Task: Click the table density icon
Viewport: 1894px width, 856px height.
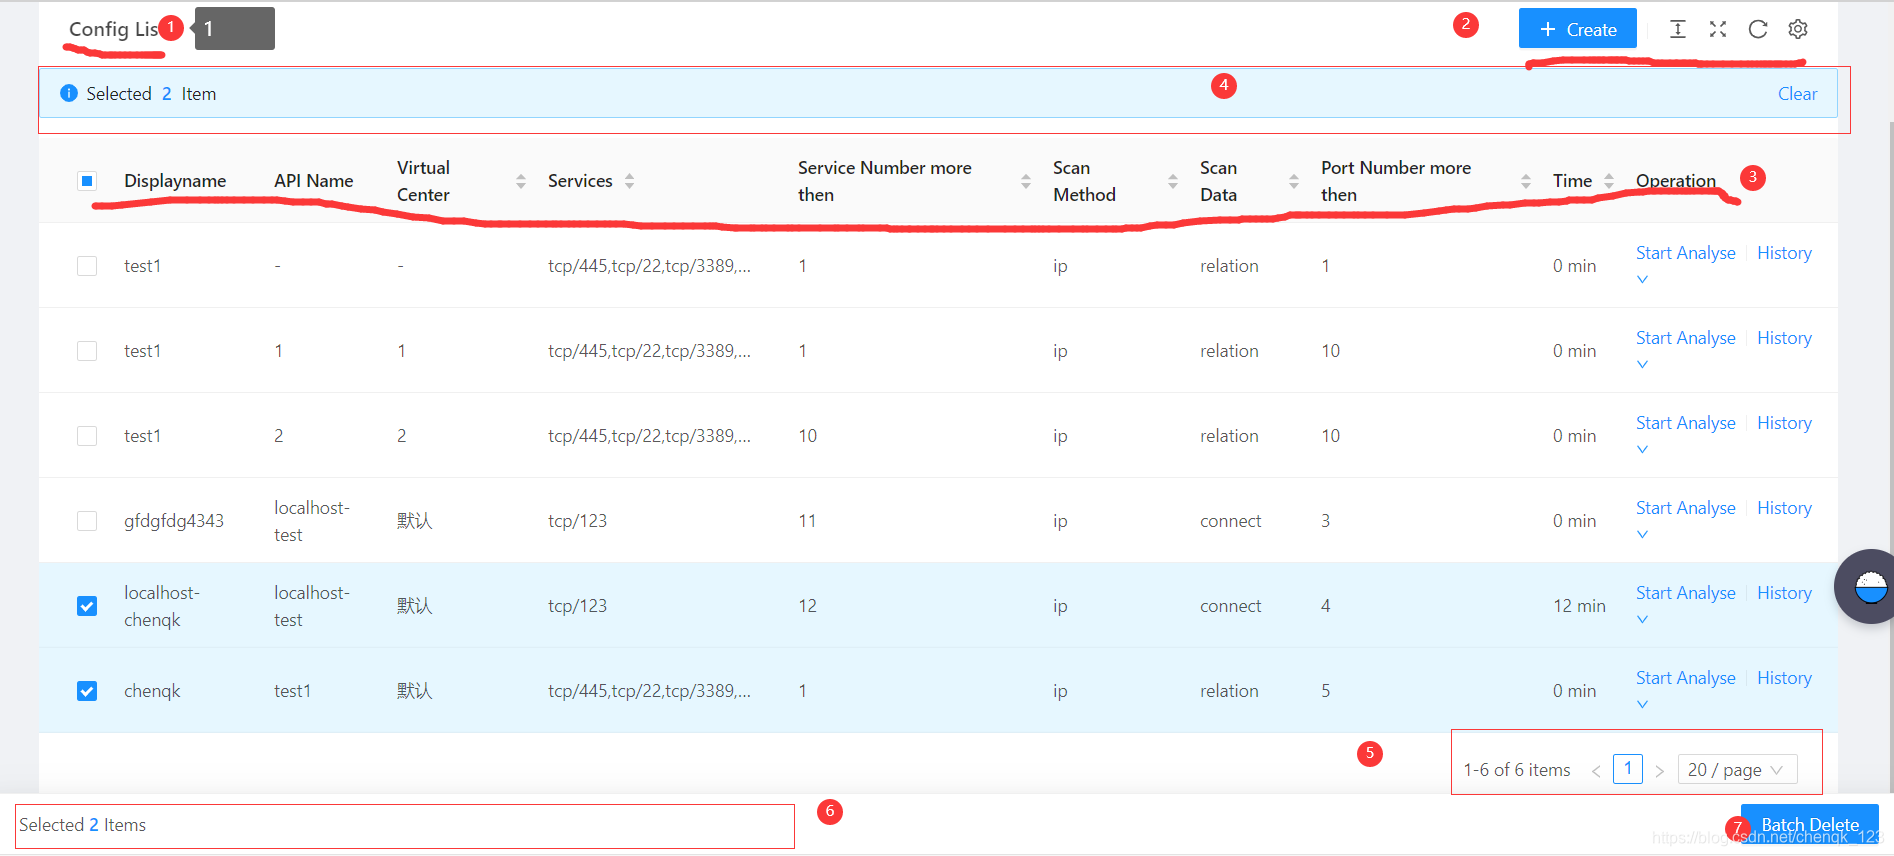Action: (1678, 29)
